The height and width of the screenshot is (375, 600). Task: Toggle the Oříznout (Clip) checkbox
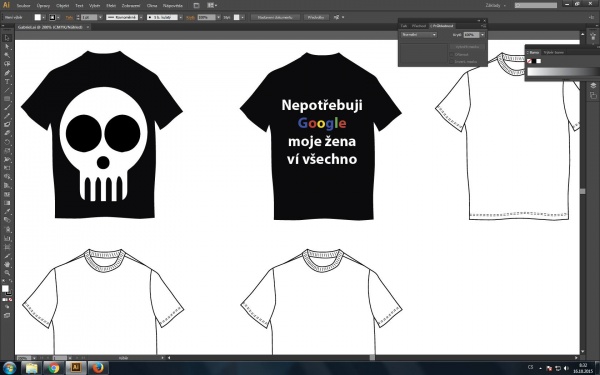tap(452, 54)
